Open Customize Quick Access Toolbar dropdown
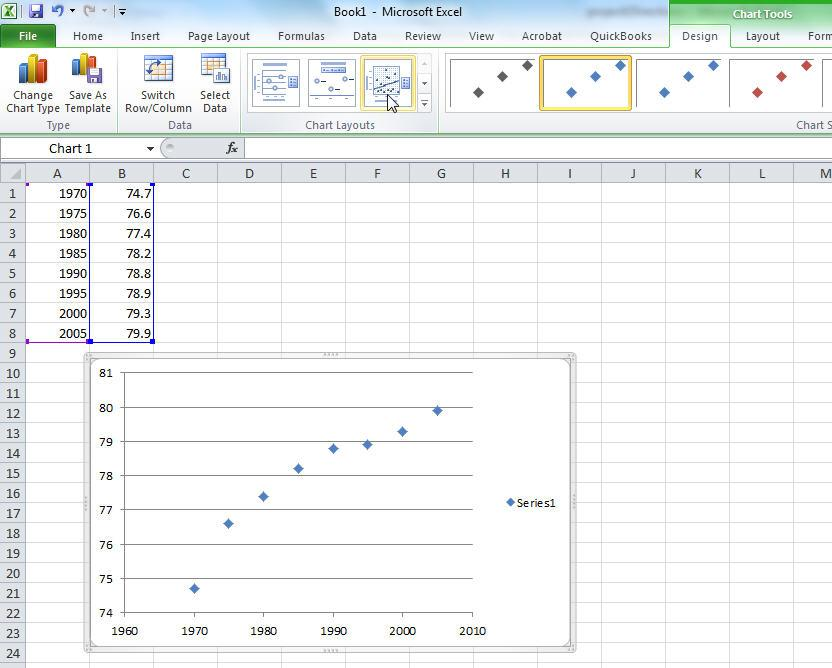Image resolution: width=832 pixels, height=668 pixels. pyautogui.click(x=122, y=12)
